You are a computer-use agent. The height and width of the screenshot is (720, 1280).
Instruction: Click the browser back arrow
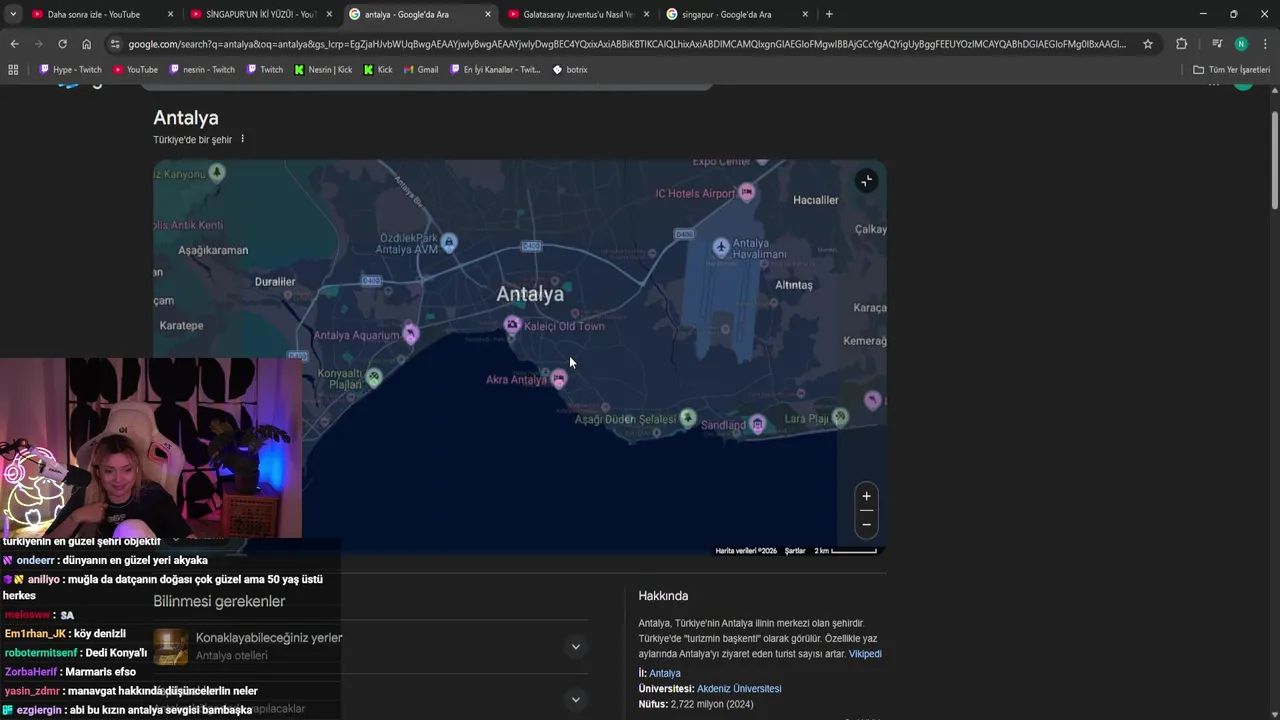pos(14,44)
